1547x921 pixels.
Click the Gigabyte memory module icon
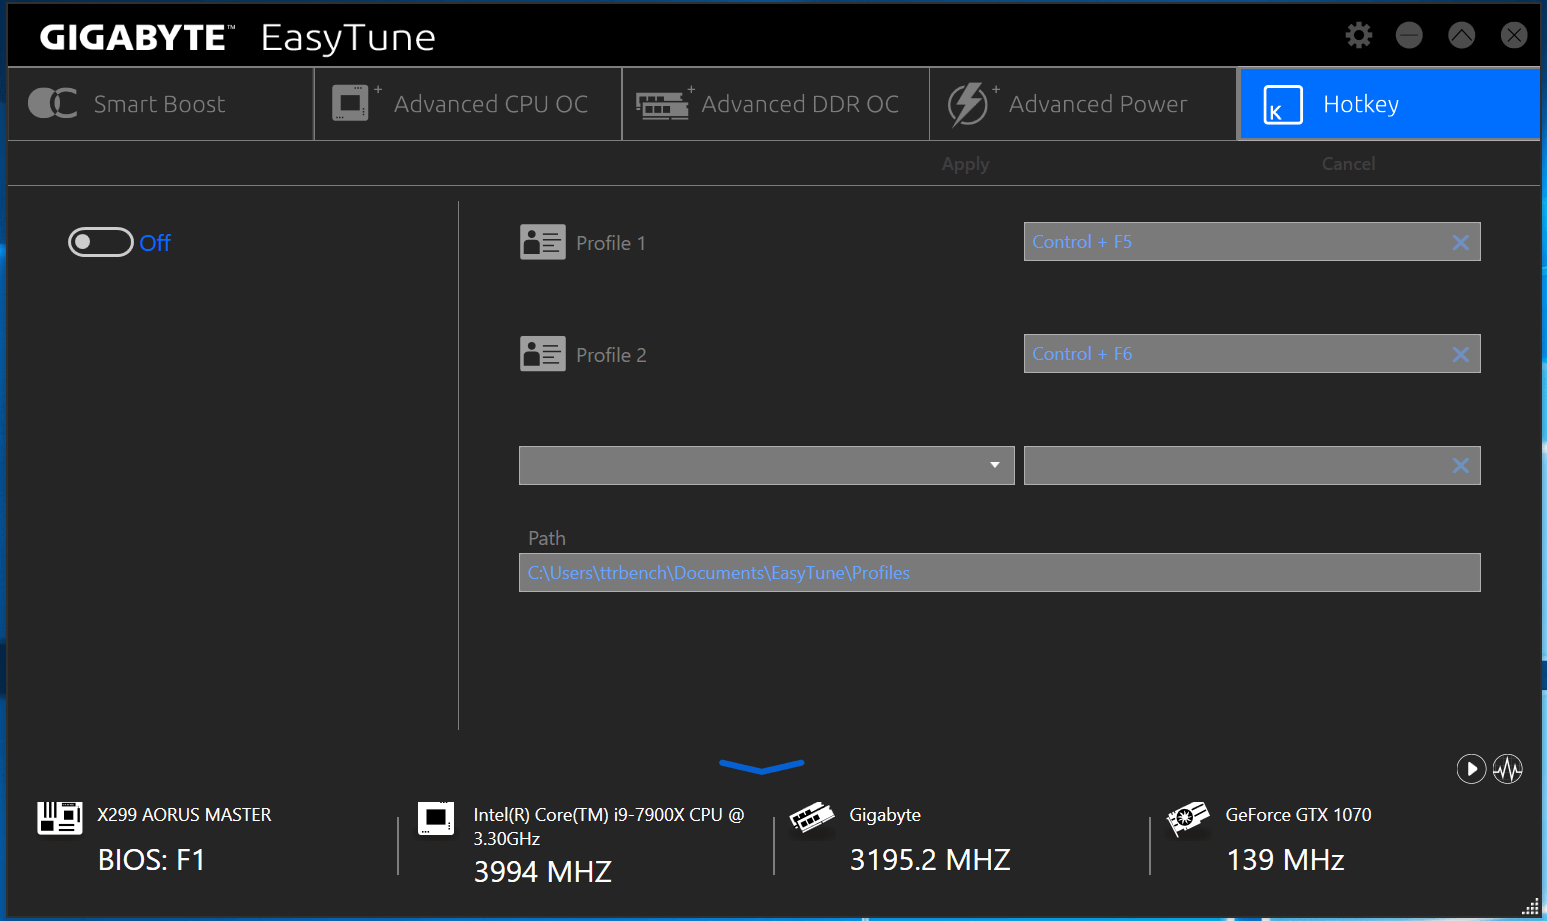point(811,818)
